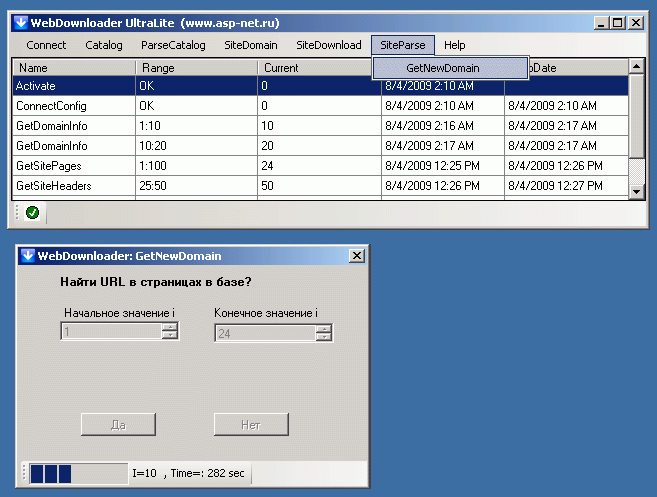Choose the GetNewDomain menu entry

point(450,68)
